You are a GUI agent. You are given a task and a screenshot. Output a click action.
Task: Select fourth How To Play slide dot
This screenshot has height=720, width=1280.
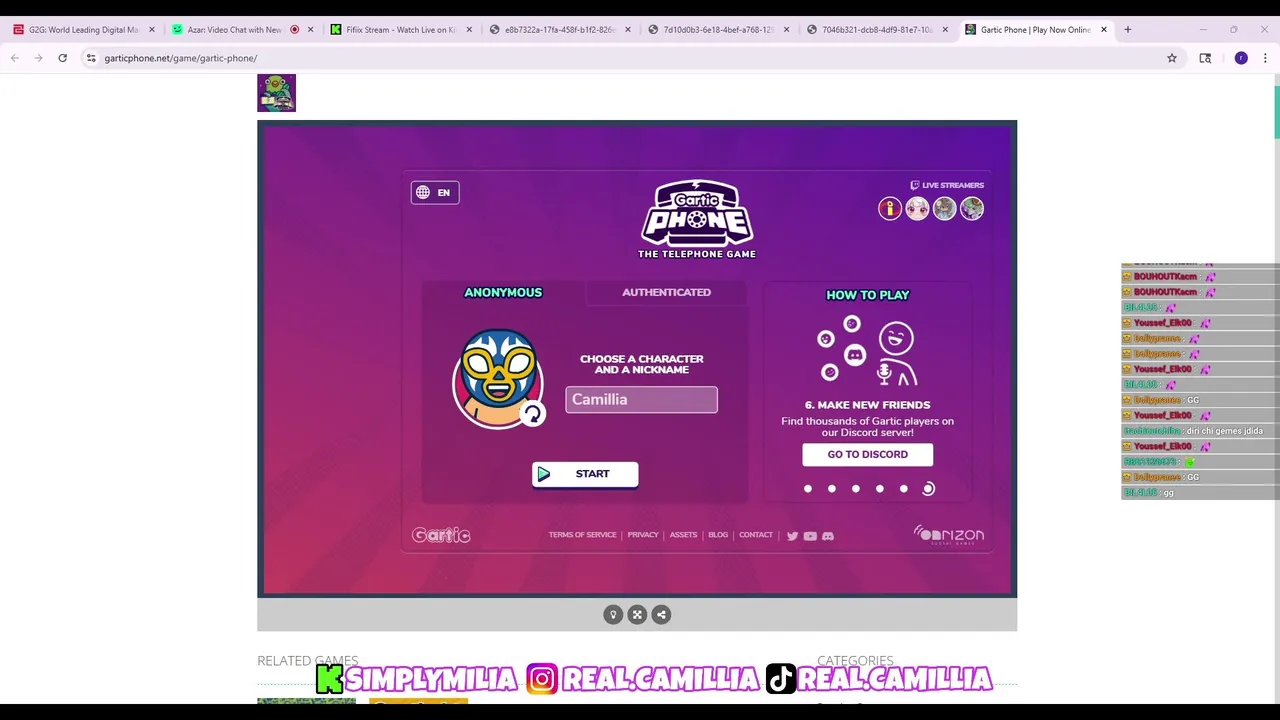click(880, 489)
